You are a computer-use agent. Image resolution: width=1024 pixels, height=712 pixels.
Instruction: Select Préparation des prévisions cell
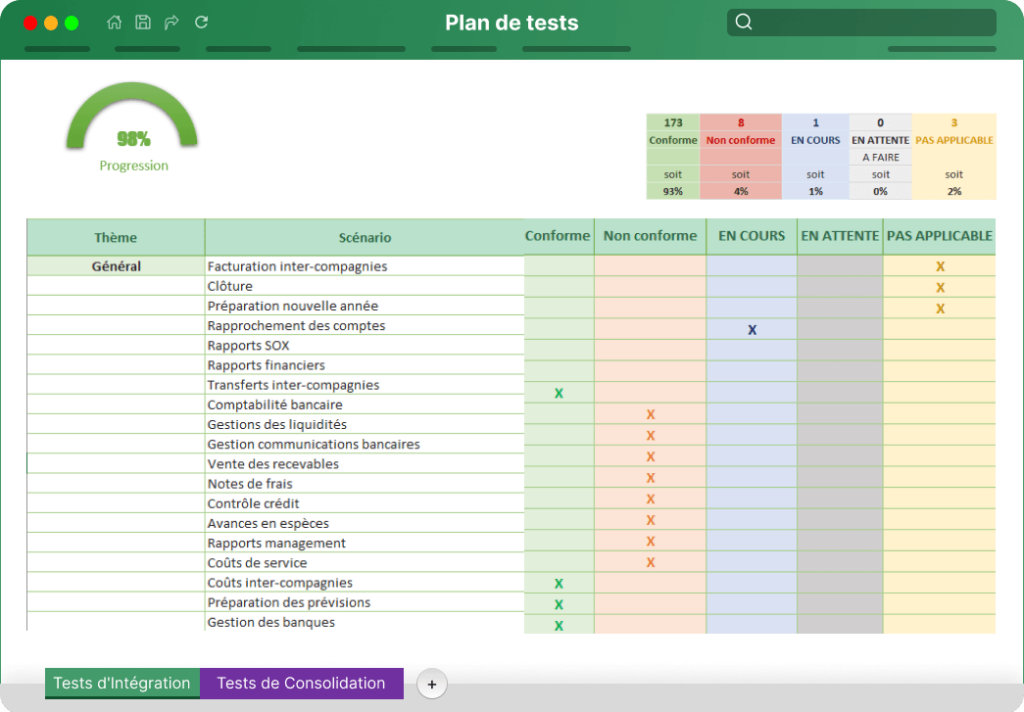(364, 602)
